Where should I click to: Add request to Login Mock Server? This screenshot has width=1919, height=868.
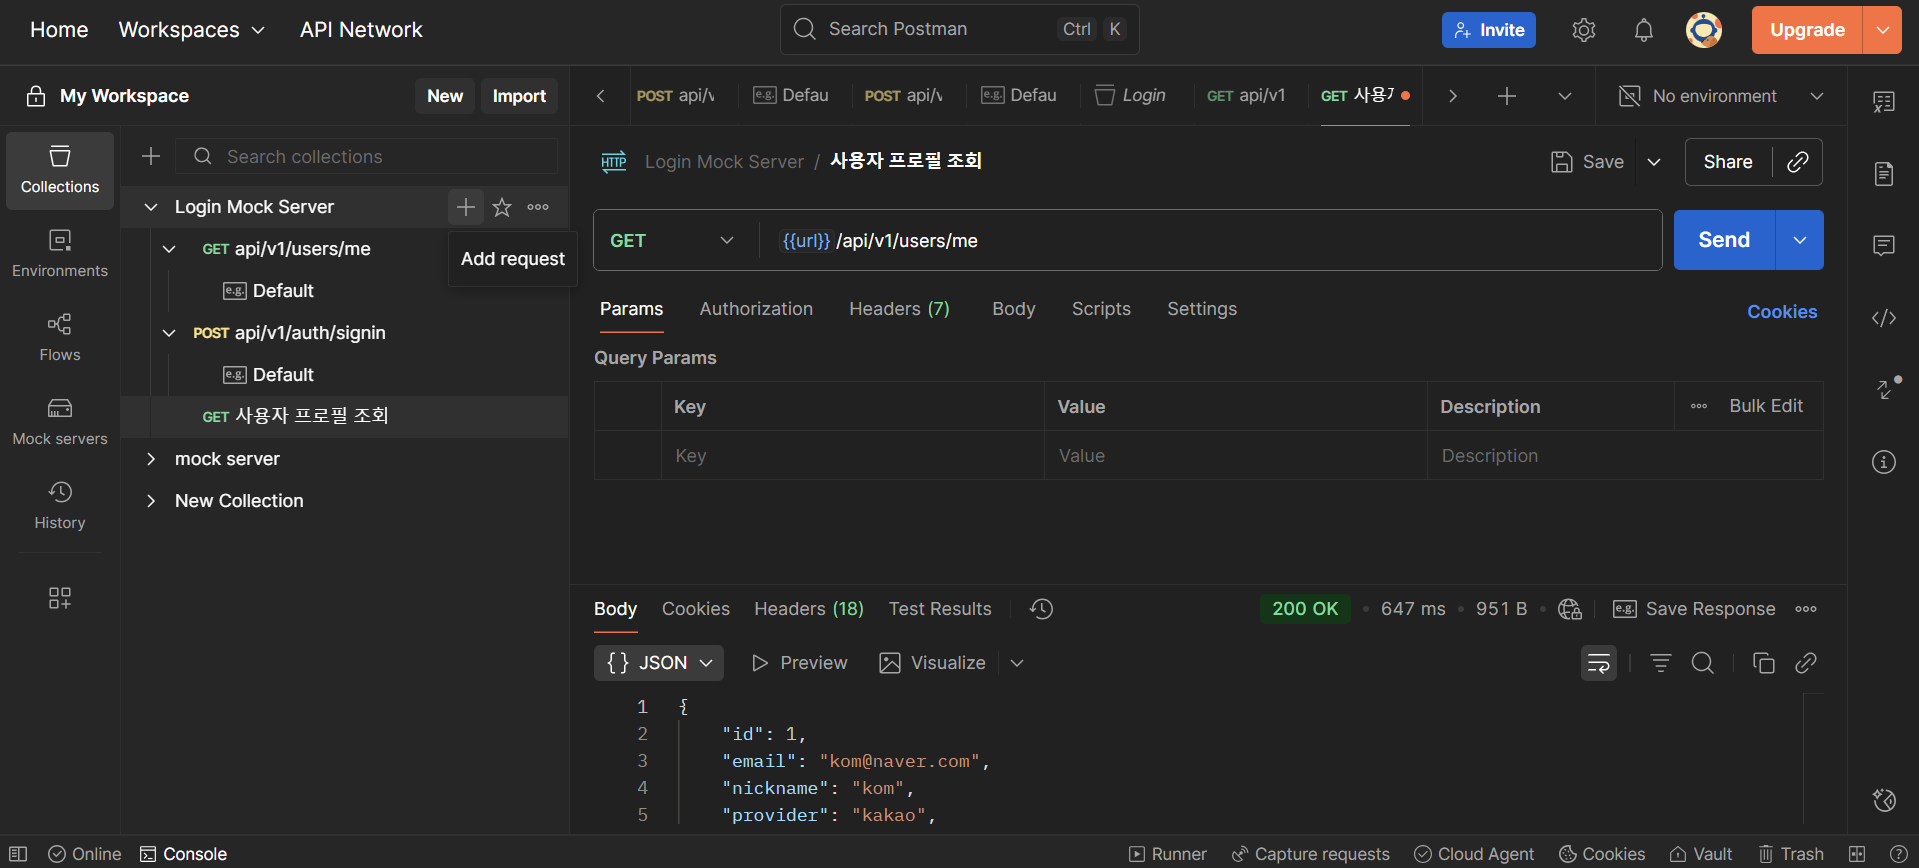[x=466, y=207]
